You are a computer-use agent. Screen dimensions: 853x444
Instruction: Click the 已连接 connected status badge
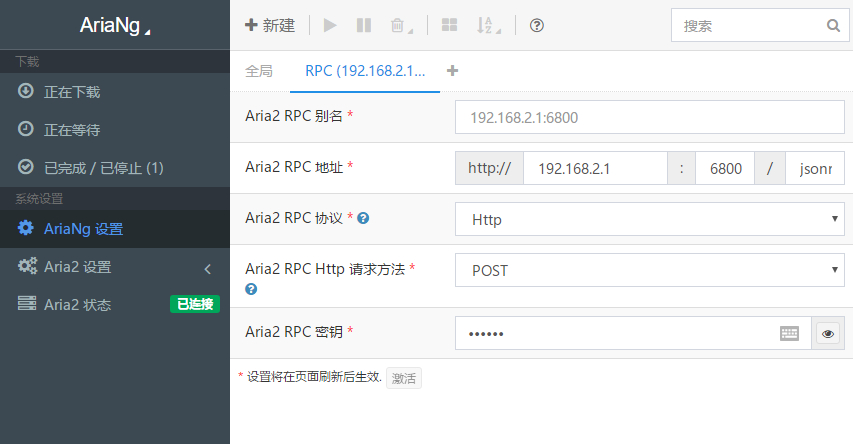click(x=195, y=304)
